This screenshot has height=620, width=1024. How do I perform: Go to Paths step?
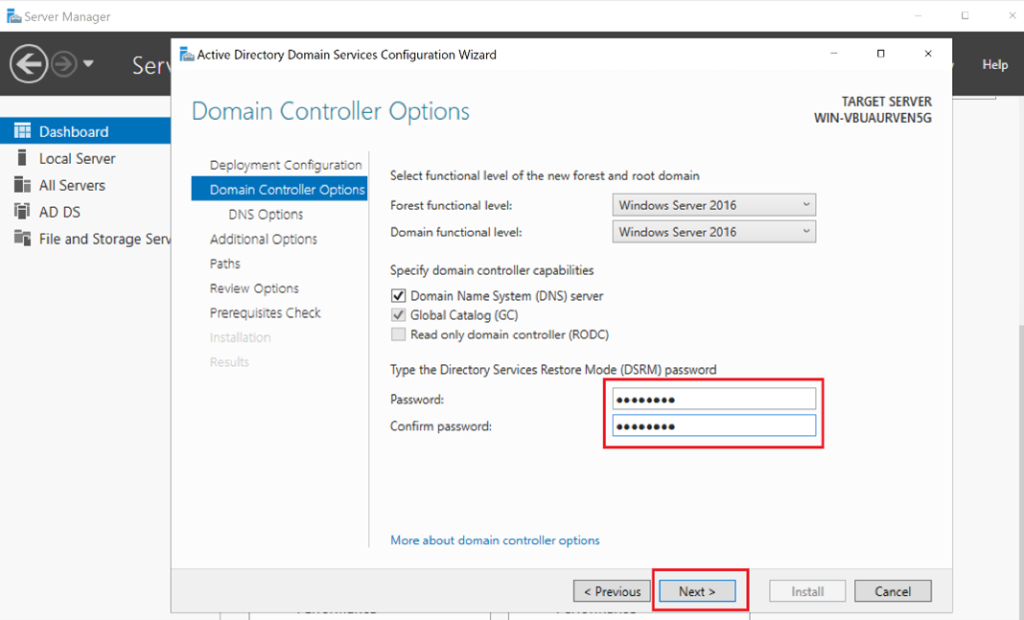tap(225, 263)
